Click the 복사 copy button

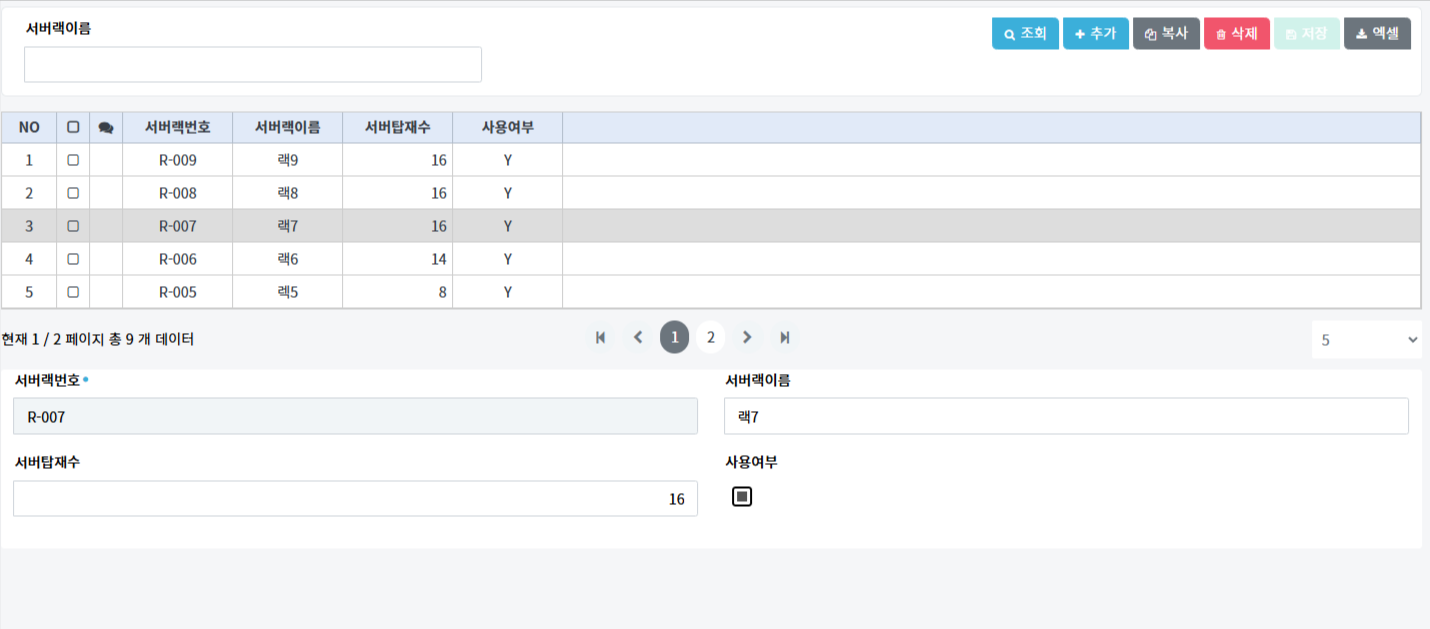click(1166, 34)
